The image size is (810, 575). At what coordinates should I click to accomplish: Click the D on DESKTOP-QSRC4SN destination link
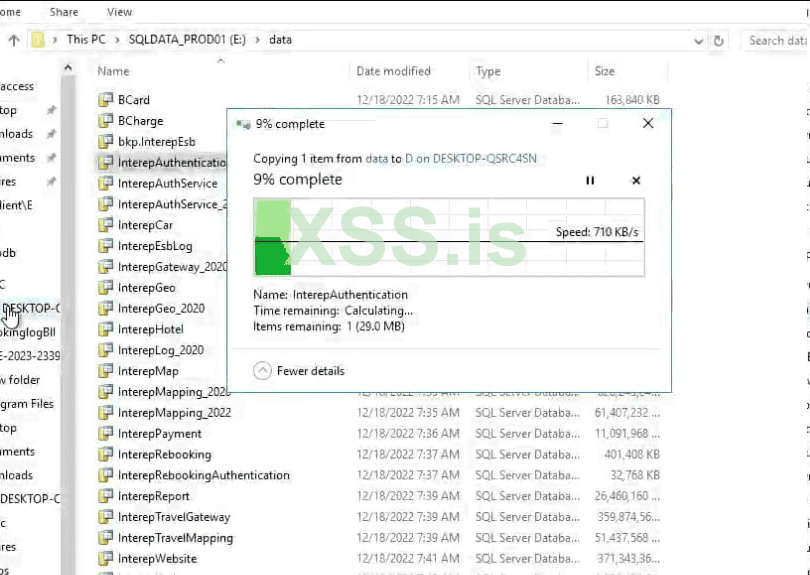pos(471,159)
